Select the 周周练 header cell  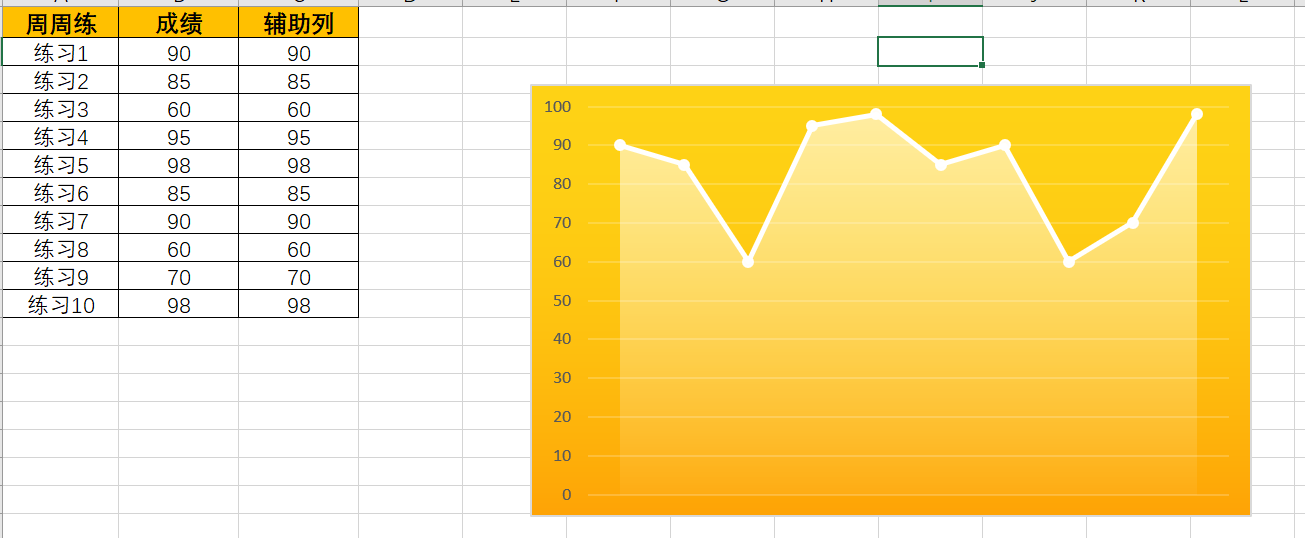coord(60,23)
